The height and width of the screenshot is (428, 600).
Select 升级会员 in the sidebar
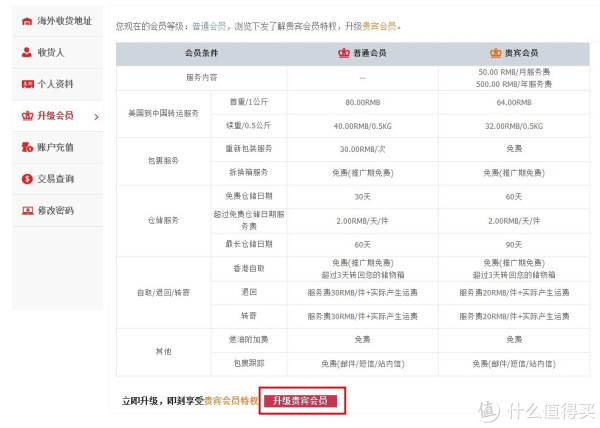57,116
